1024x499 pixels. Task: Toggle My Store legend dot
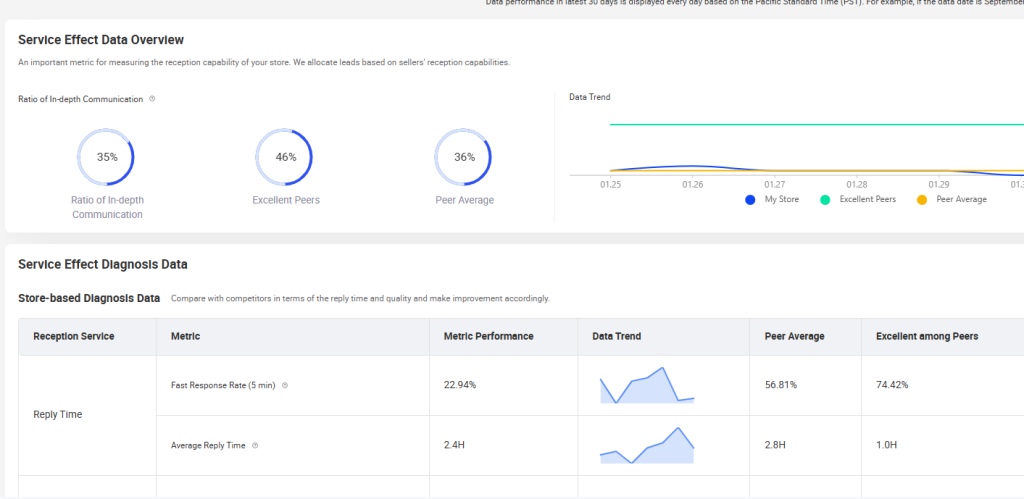[x=750, y=200]
